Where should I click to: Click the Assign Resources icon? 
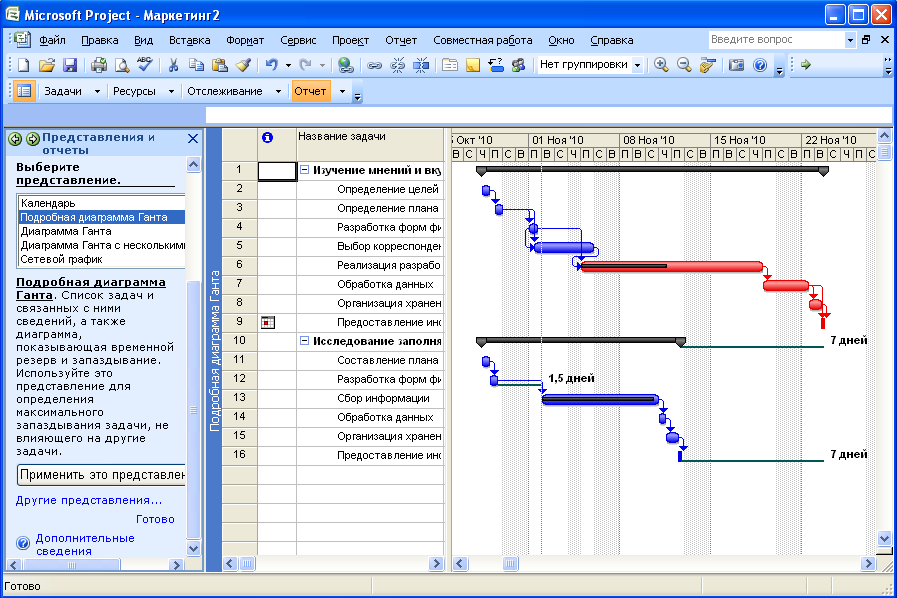click(x=519, y=65)
